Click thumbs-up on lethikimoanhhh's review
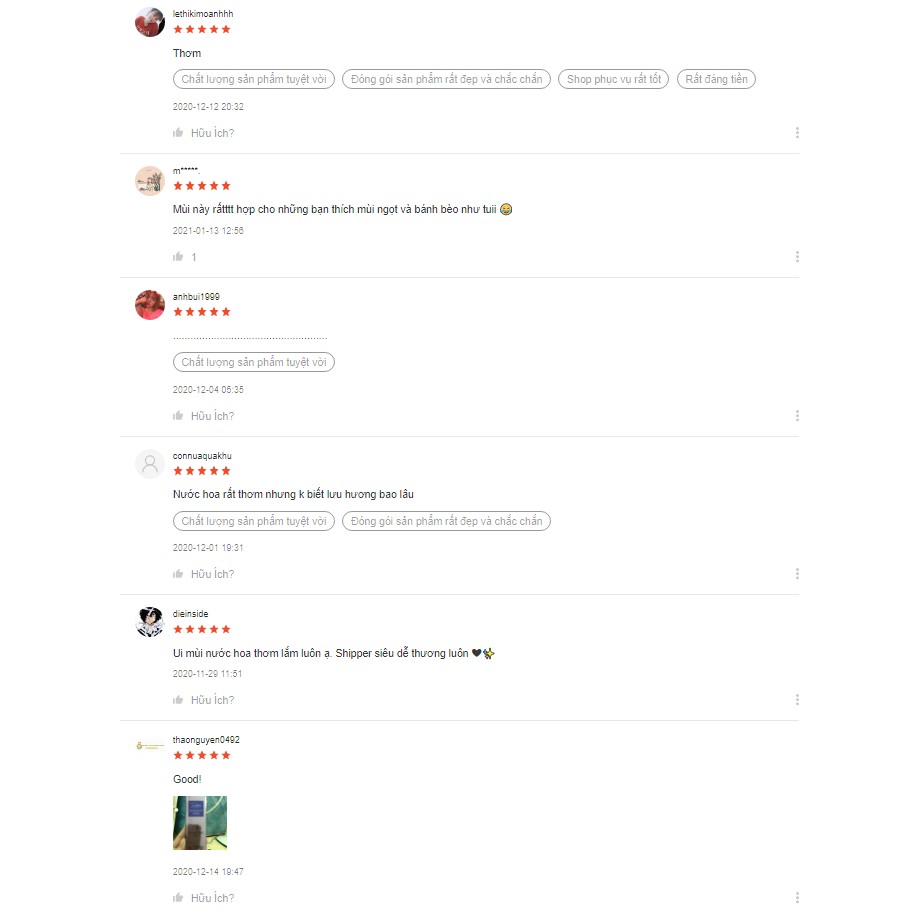Screen dimensions: 918x918 click(178, 132)
